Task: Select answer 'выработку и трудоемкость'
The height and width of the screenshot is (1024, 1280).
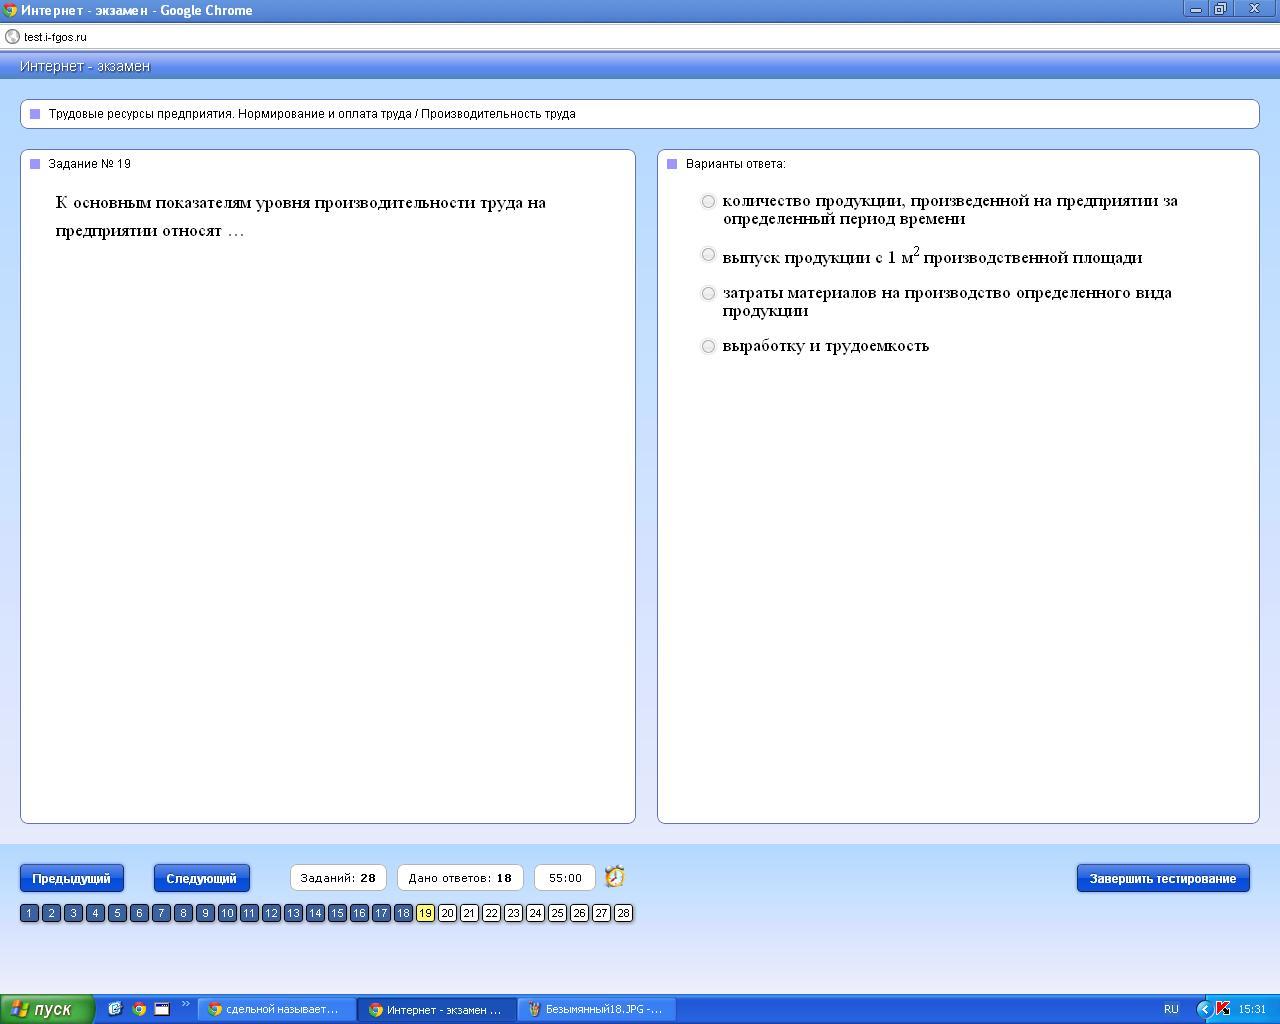Action: pyautogui.click(x=708, y=346)
